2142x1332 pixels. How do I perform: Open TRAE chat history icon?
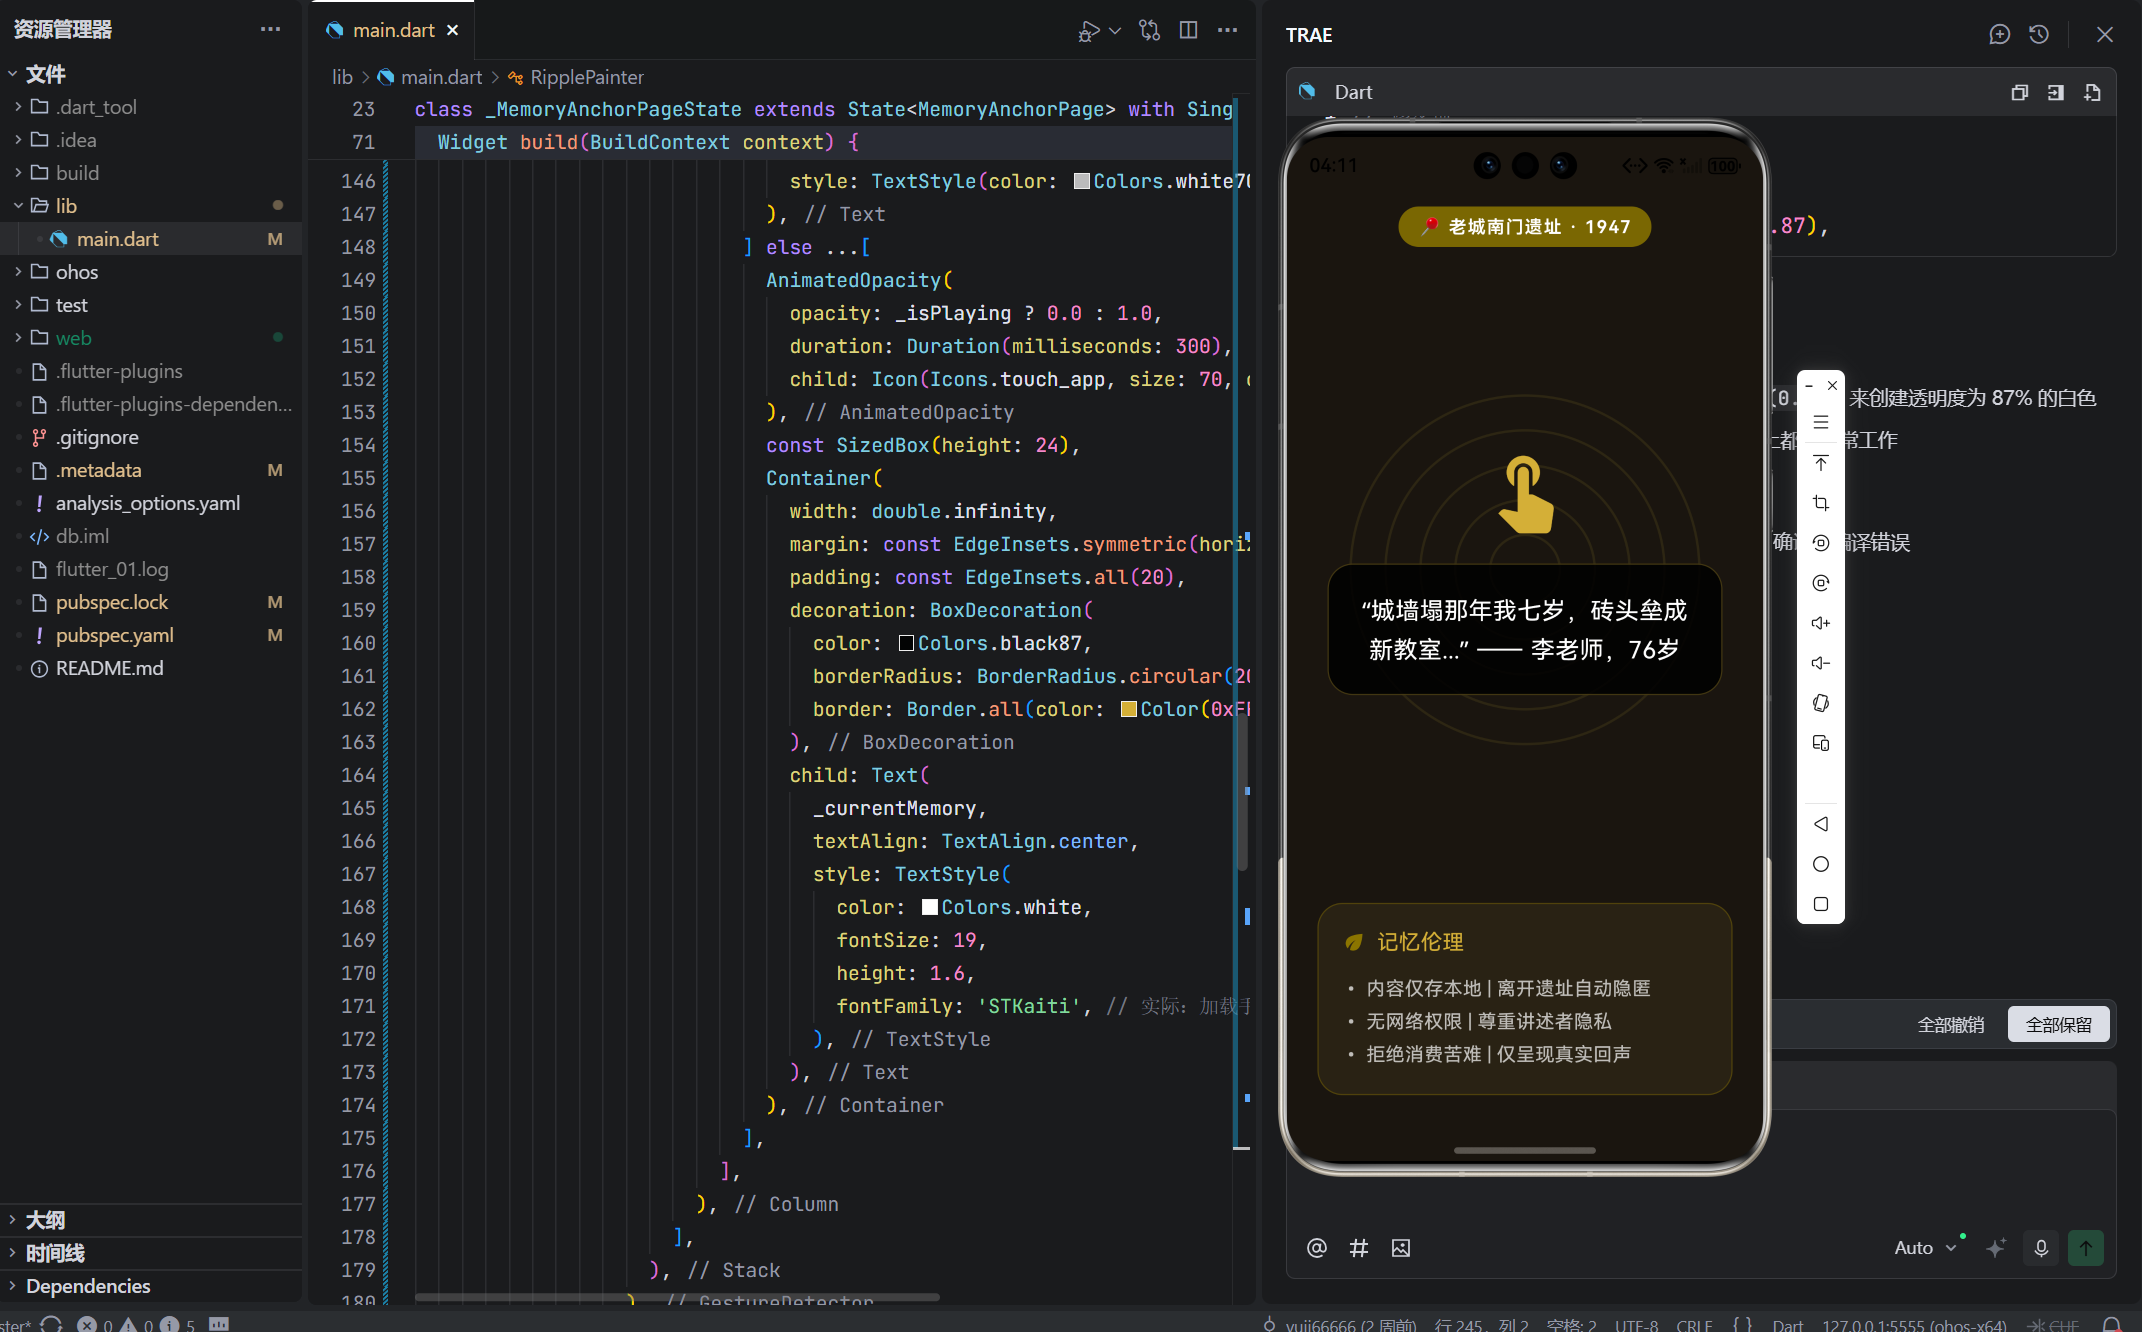point(2039,35)
